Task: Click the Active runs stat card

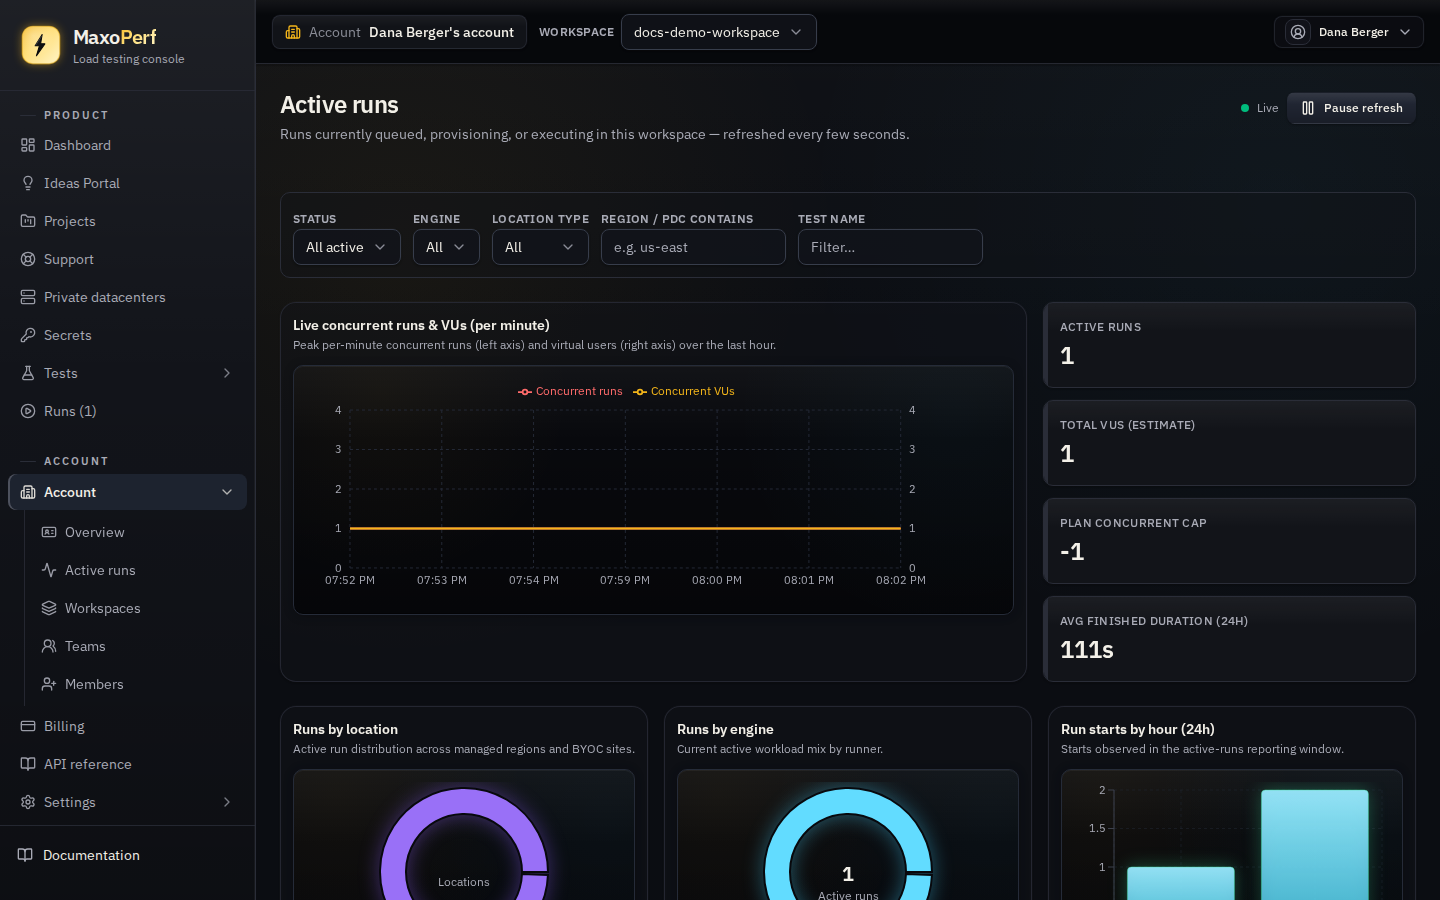Action: [x=1229, y=345]
